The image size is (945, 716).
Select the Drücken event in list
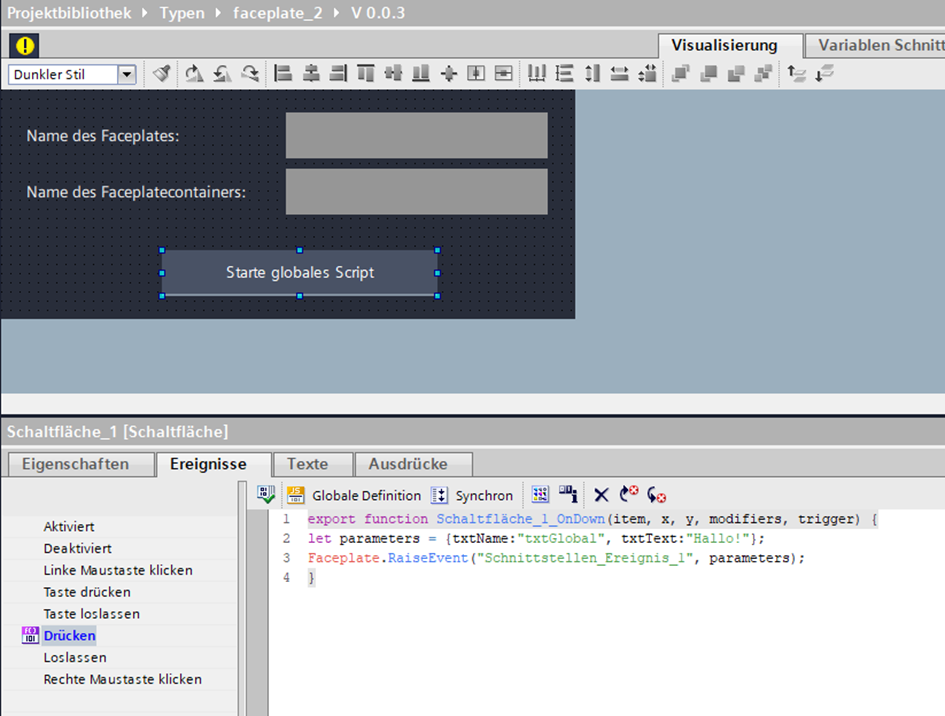[70, 636]
